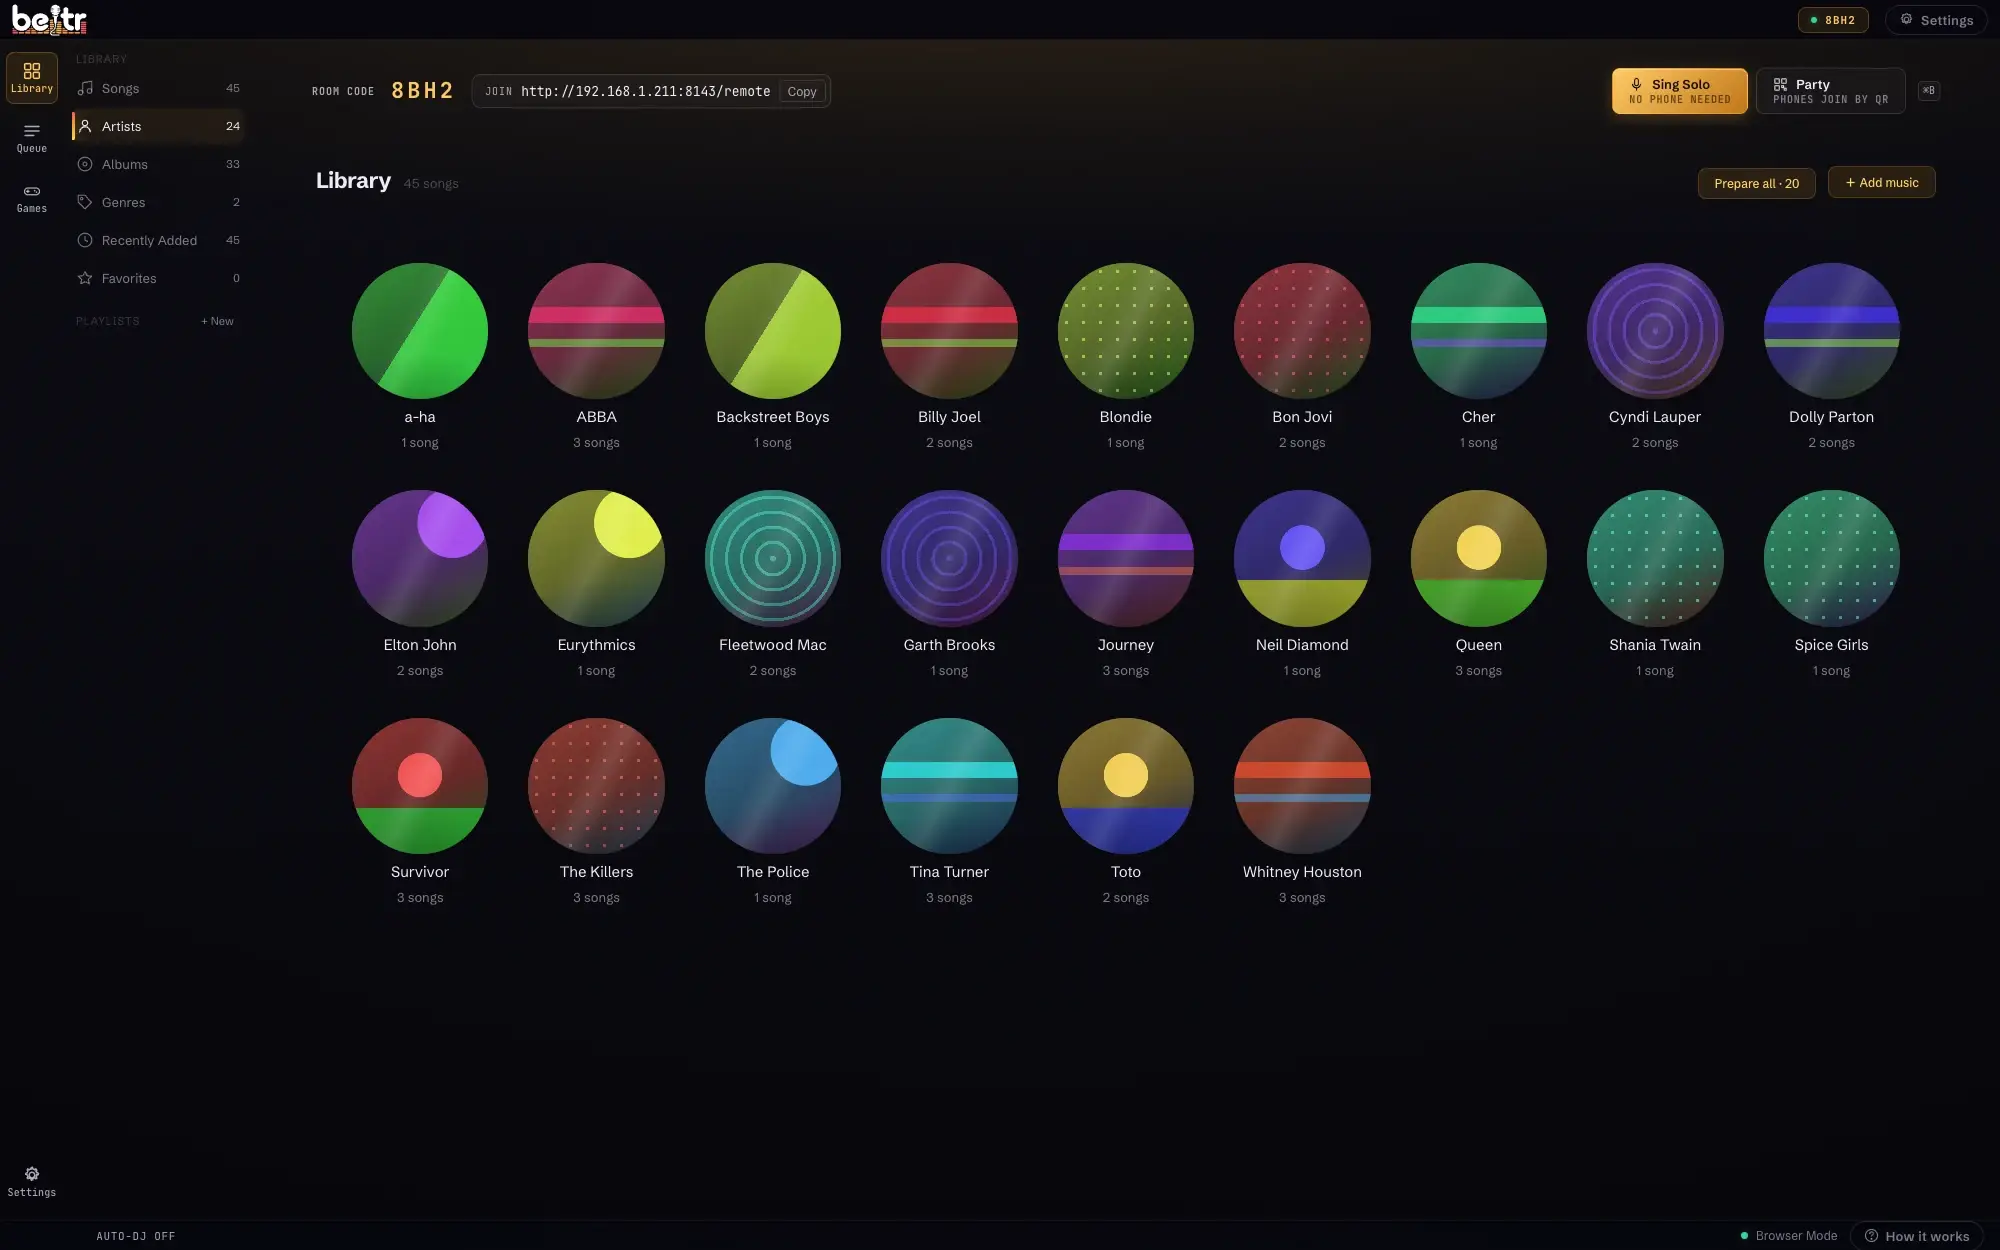Open the Queue rail icon
The width and height of the screenshot is (2000, 1250).
[32, 138]
